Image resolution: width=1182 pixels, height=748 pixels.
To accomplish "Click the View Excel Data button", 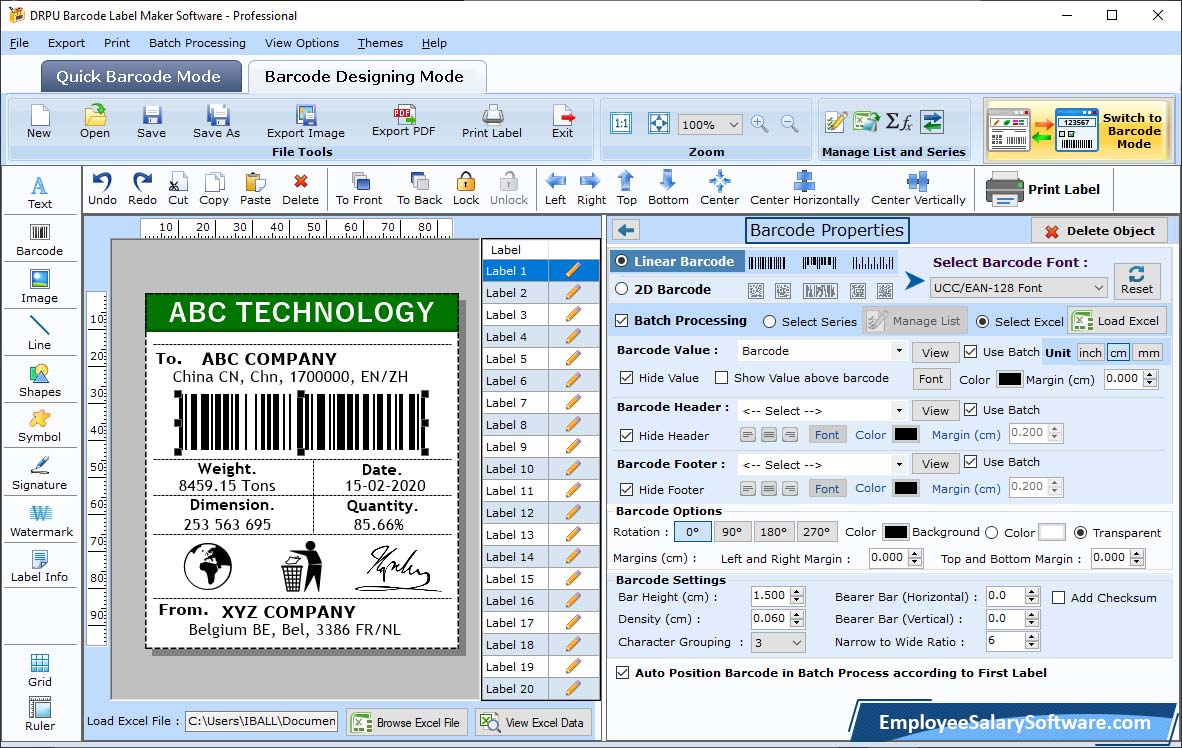I will click(532, 722).
